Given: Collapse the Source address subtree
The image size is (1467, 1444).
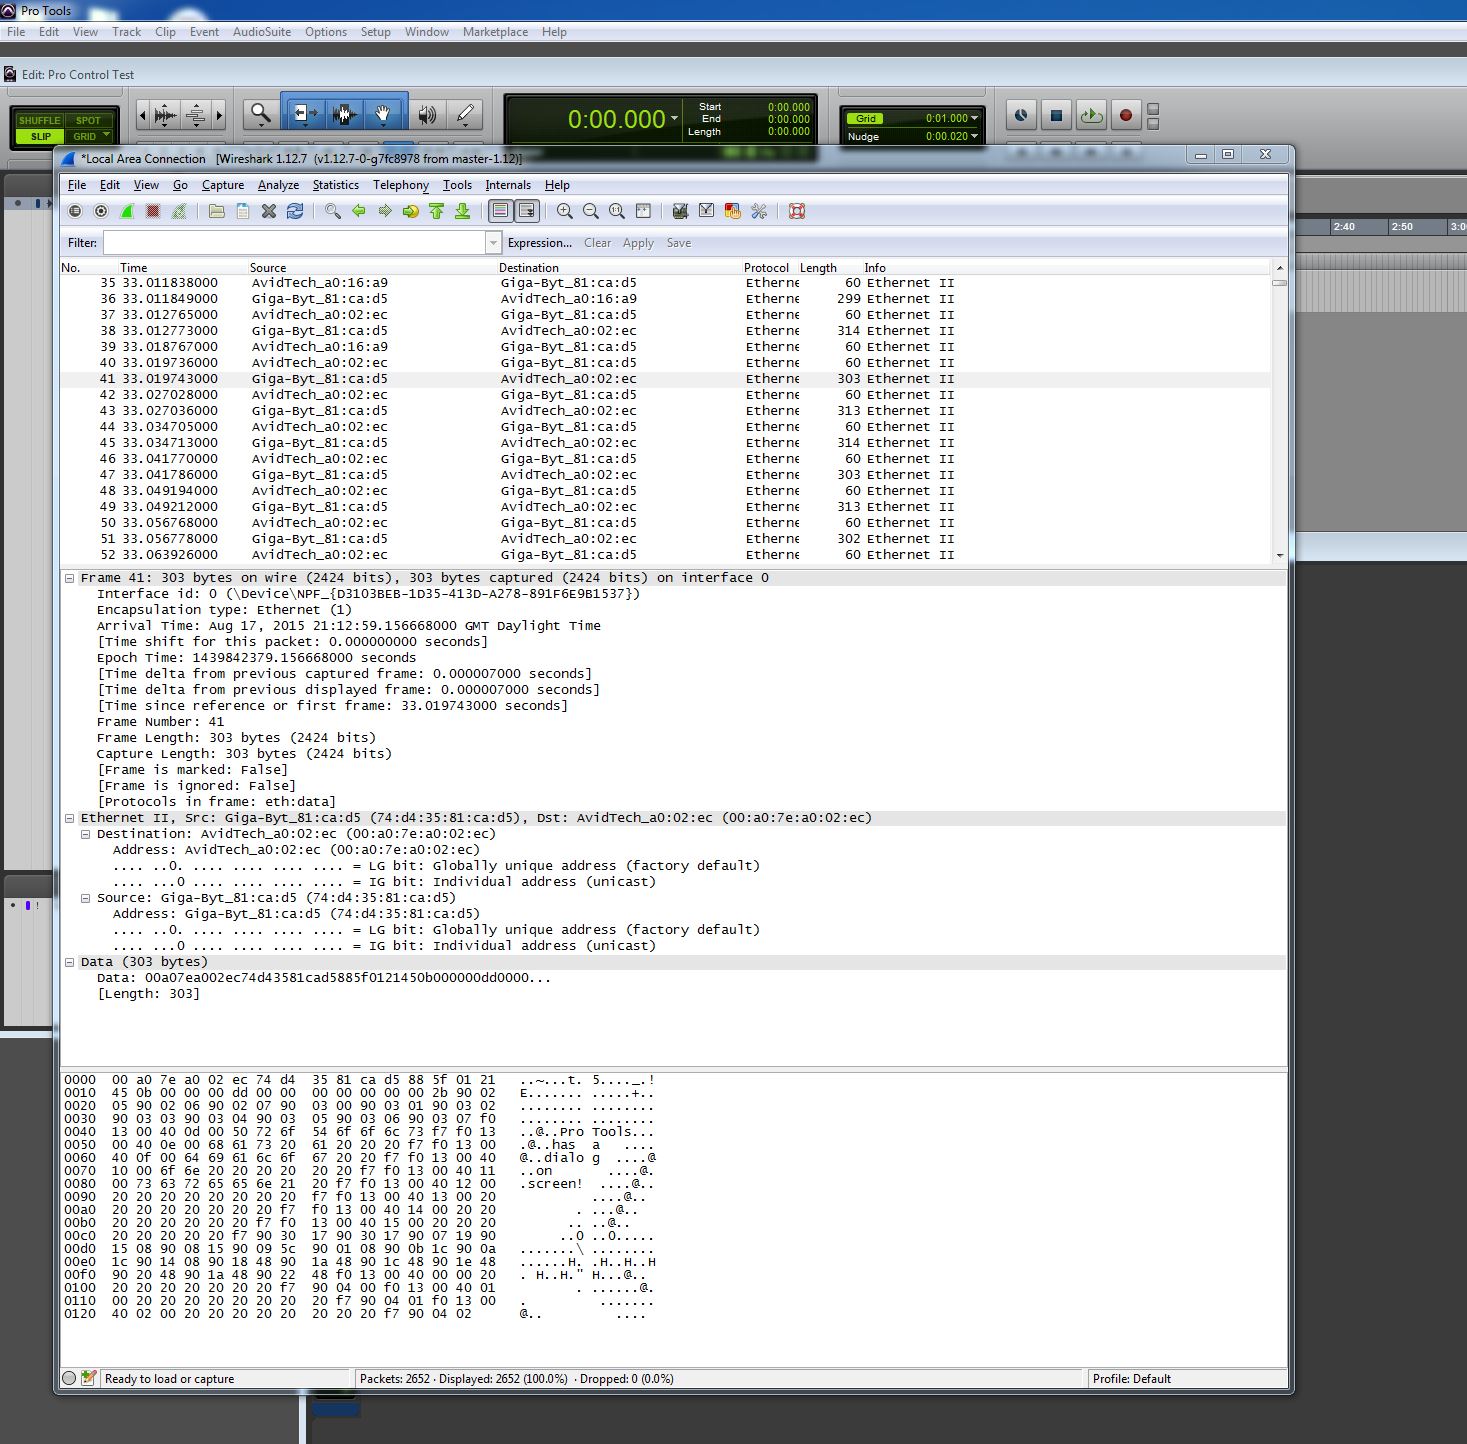Looking at the screenshot, I should 86,898.
